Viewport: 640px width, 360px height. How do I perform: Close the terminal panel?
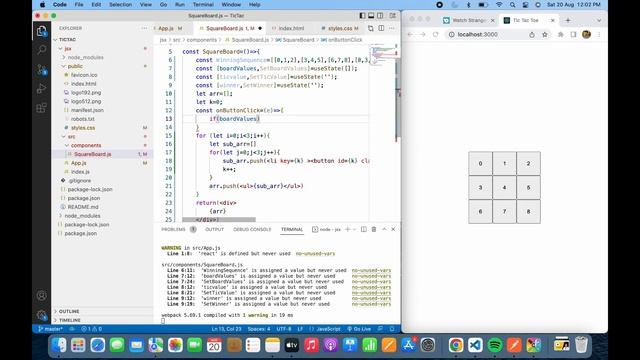tap(393, 229)
